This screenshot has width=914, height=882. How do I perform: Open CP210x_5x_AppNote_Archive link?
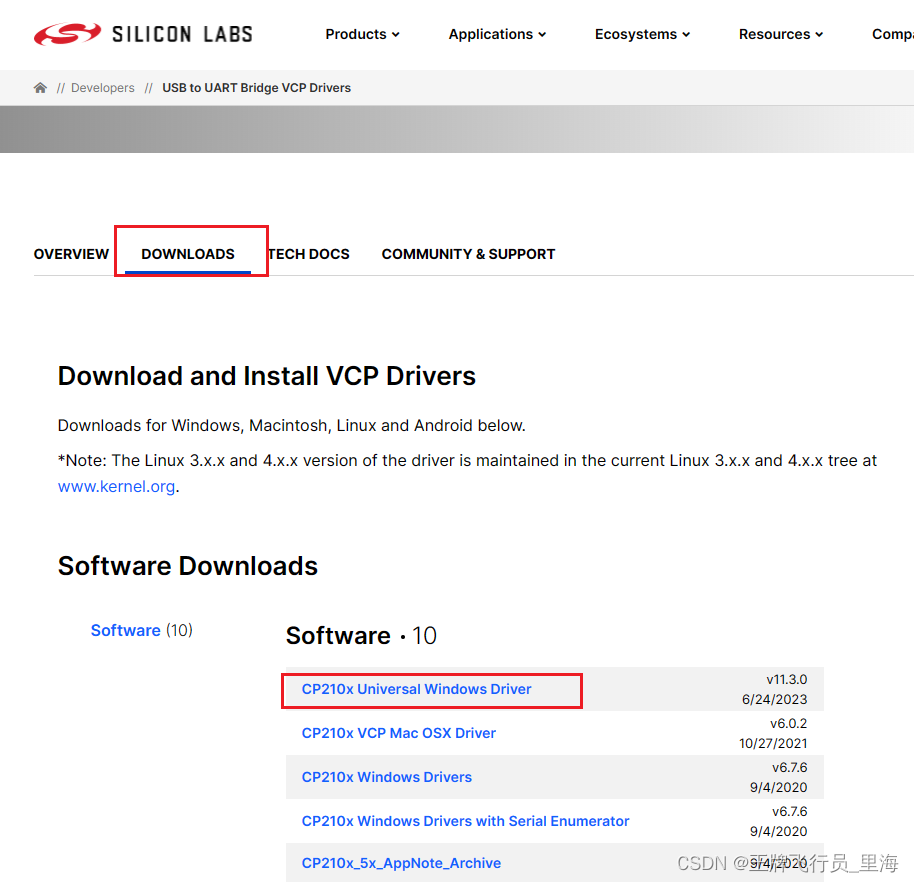click(401, 863)
